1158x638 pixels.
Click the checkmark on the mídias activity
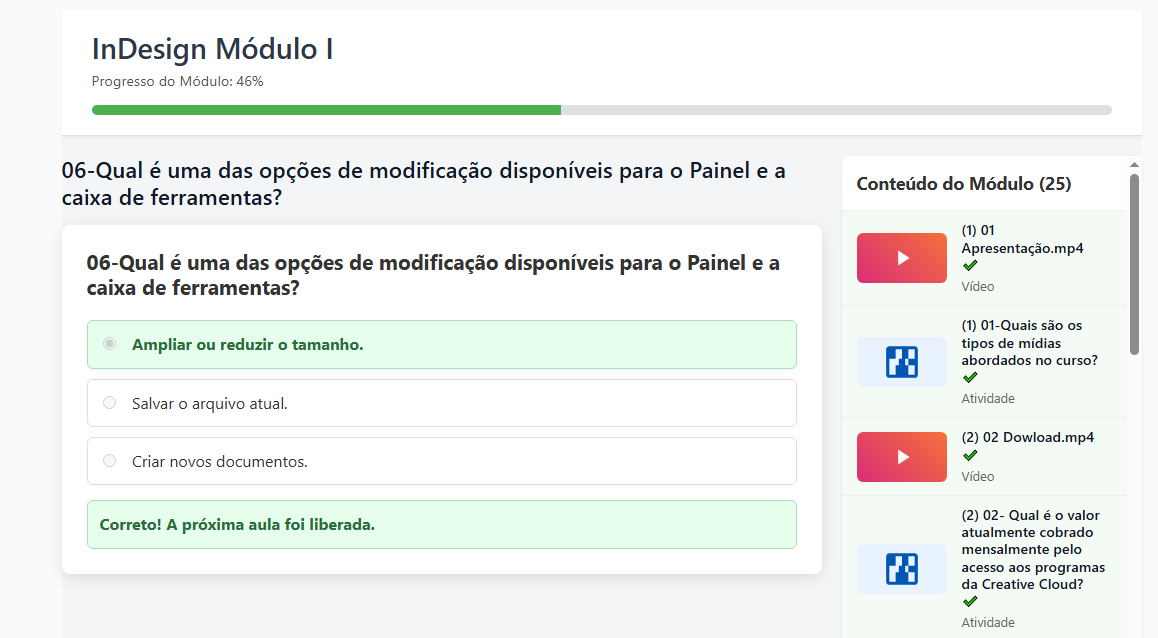click(968, 377)
